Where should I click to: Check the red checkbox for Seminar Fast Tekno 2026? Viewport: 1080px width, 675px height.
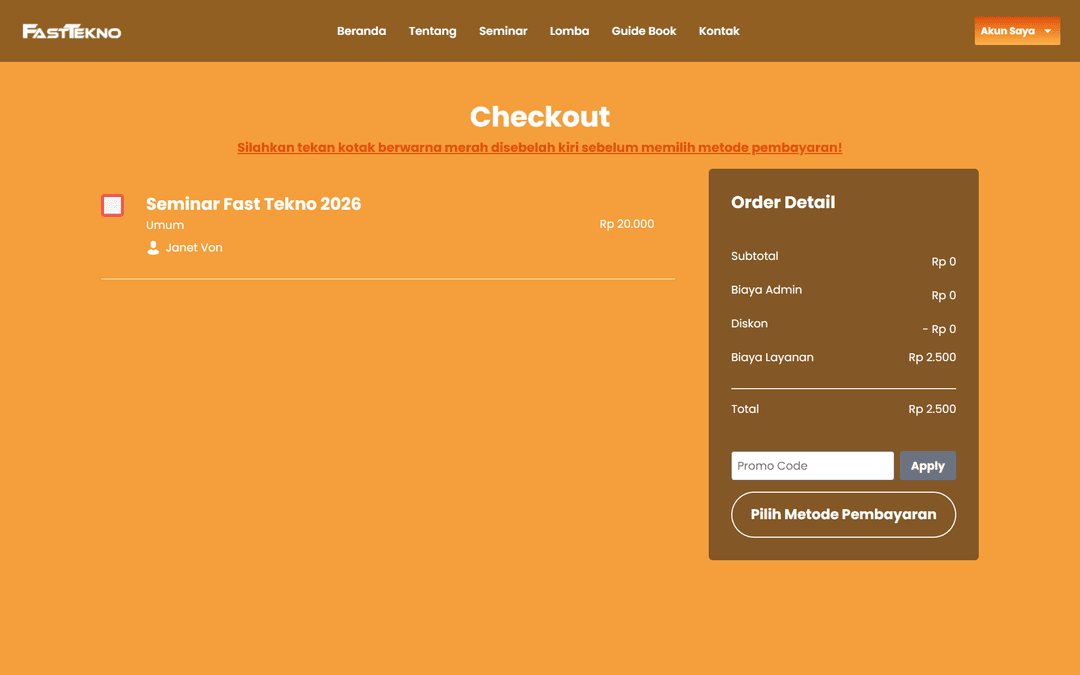coord(112,204)
